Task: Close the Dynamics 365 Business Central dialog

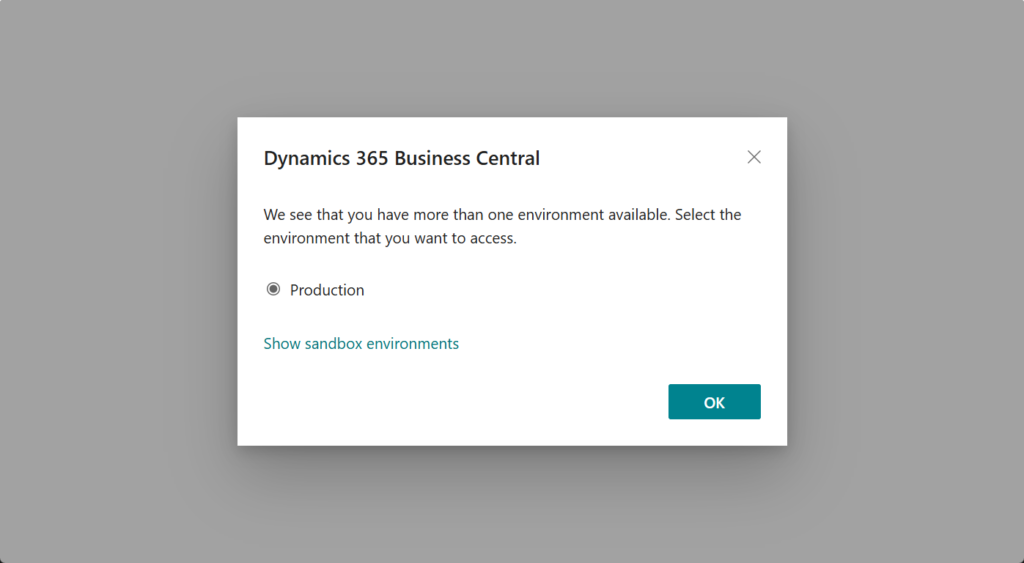Action: pyautogui.click(x=754, y=157)
